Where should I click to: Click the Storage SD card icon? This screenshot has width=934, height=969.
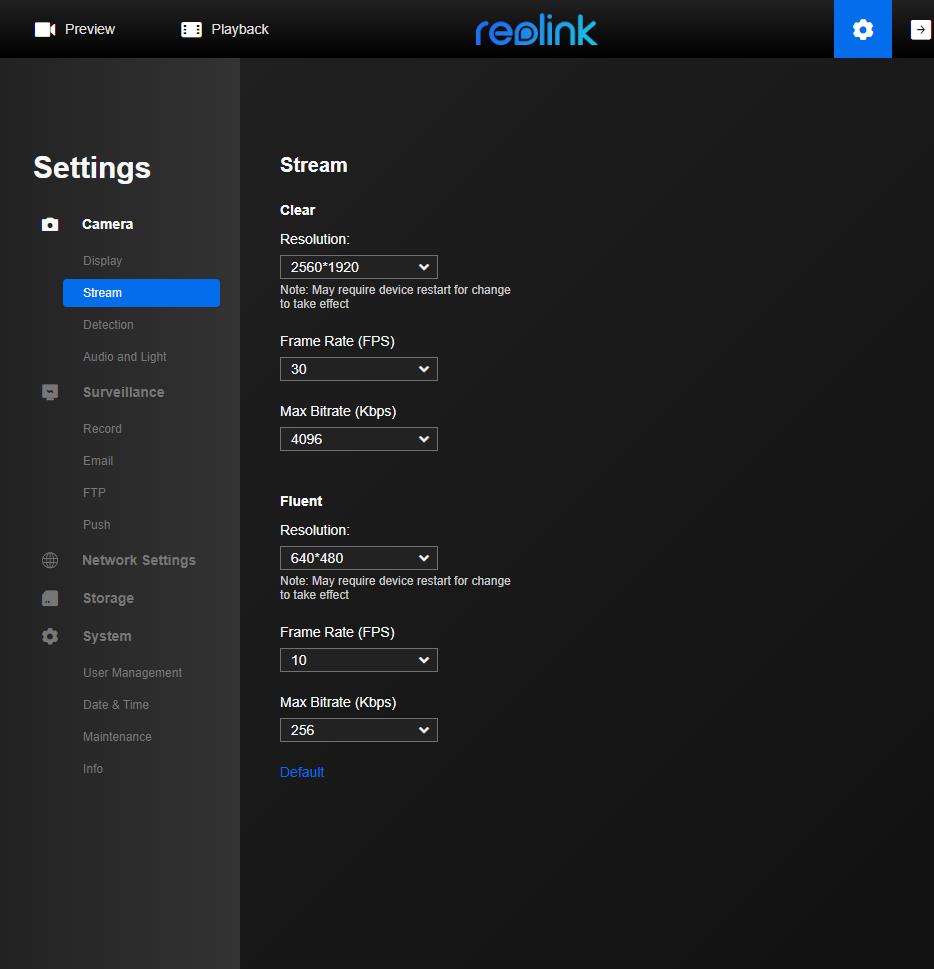[50, 598]
